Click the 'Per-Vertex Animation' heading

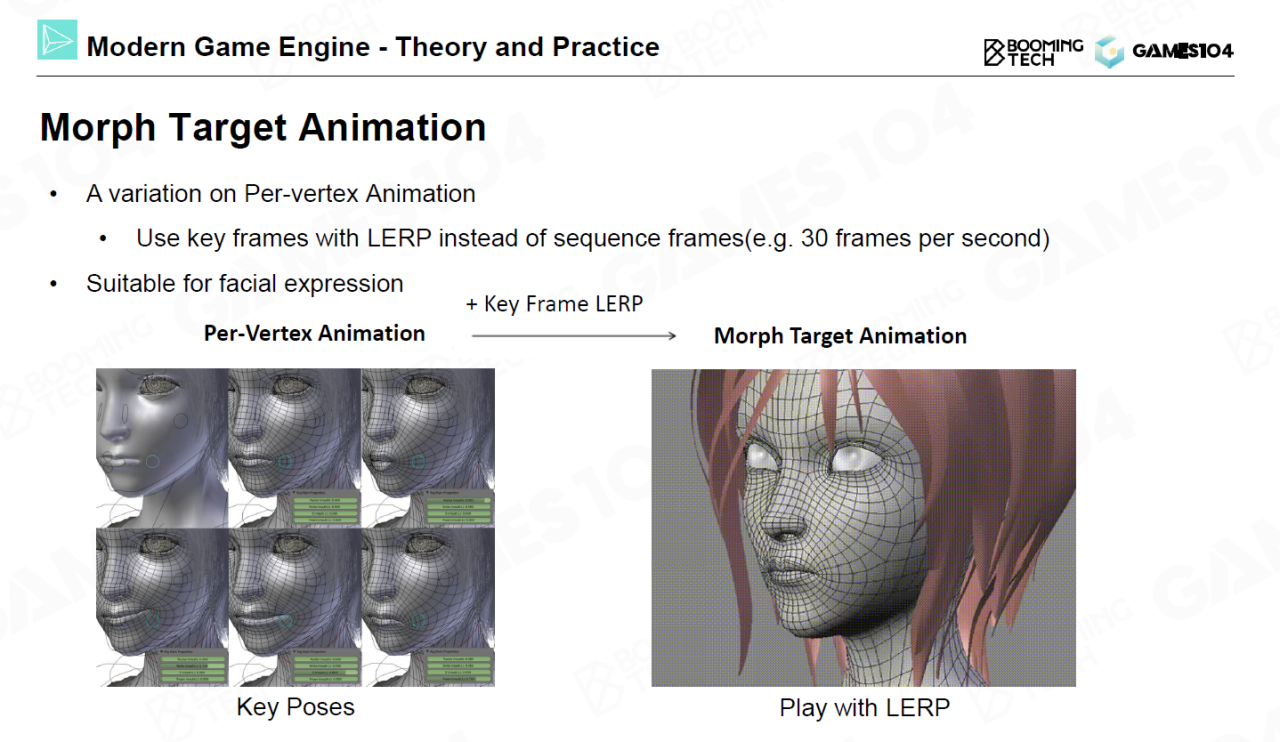click(314, 333)
